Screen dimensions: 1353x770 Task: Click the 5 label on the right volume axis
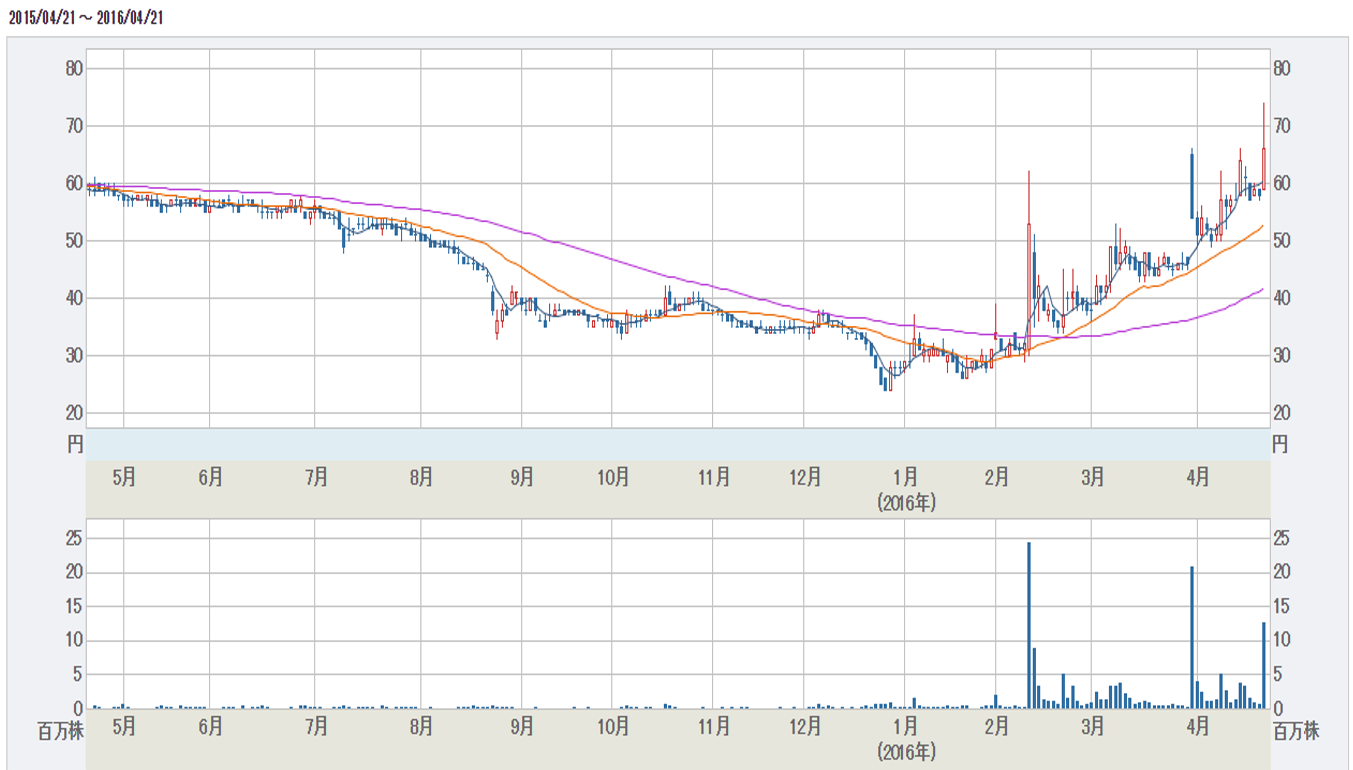pyautogui.click(x=1277, y=675)
